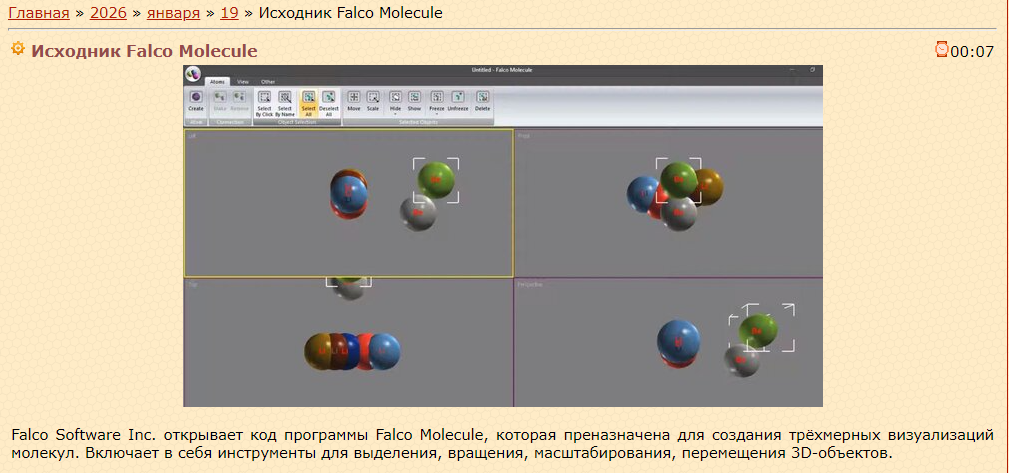Click the Hide objects icon
This screenshot has width=1009, height=473.
point(395,97)
